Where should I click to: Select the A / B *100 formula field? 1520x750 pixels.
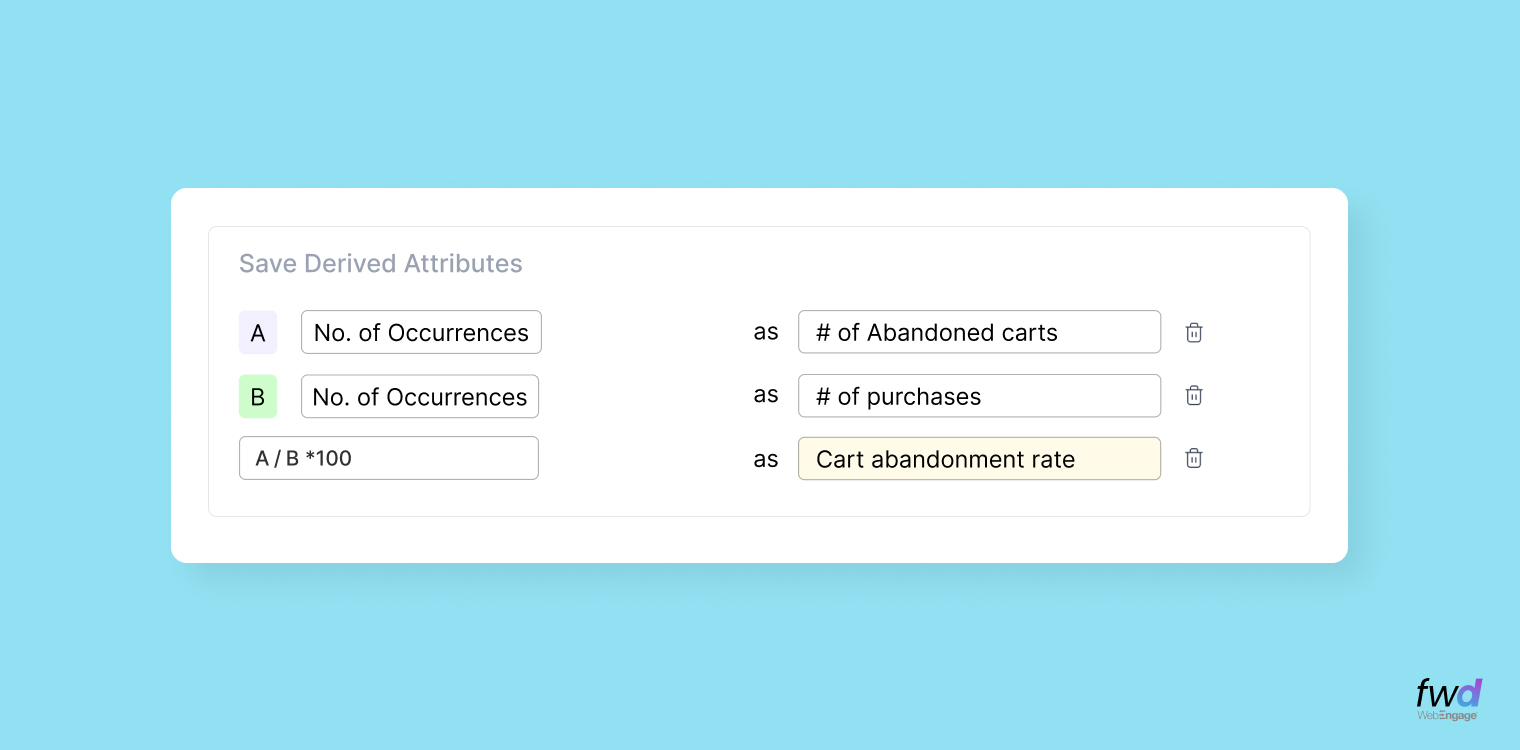click(x=388, y=457)
